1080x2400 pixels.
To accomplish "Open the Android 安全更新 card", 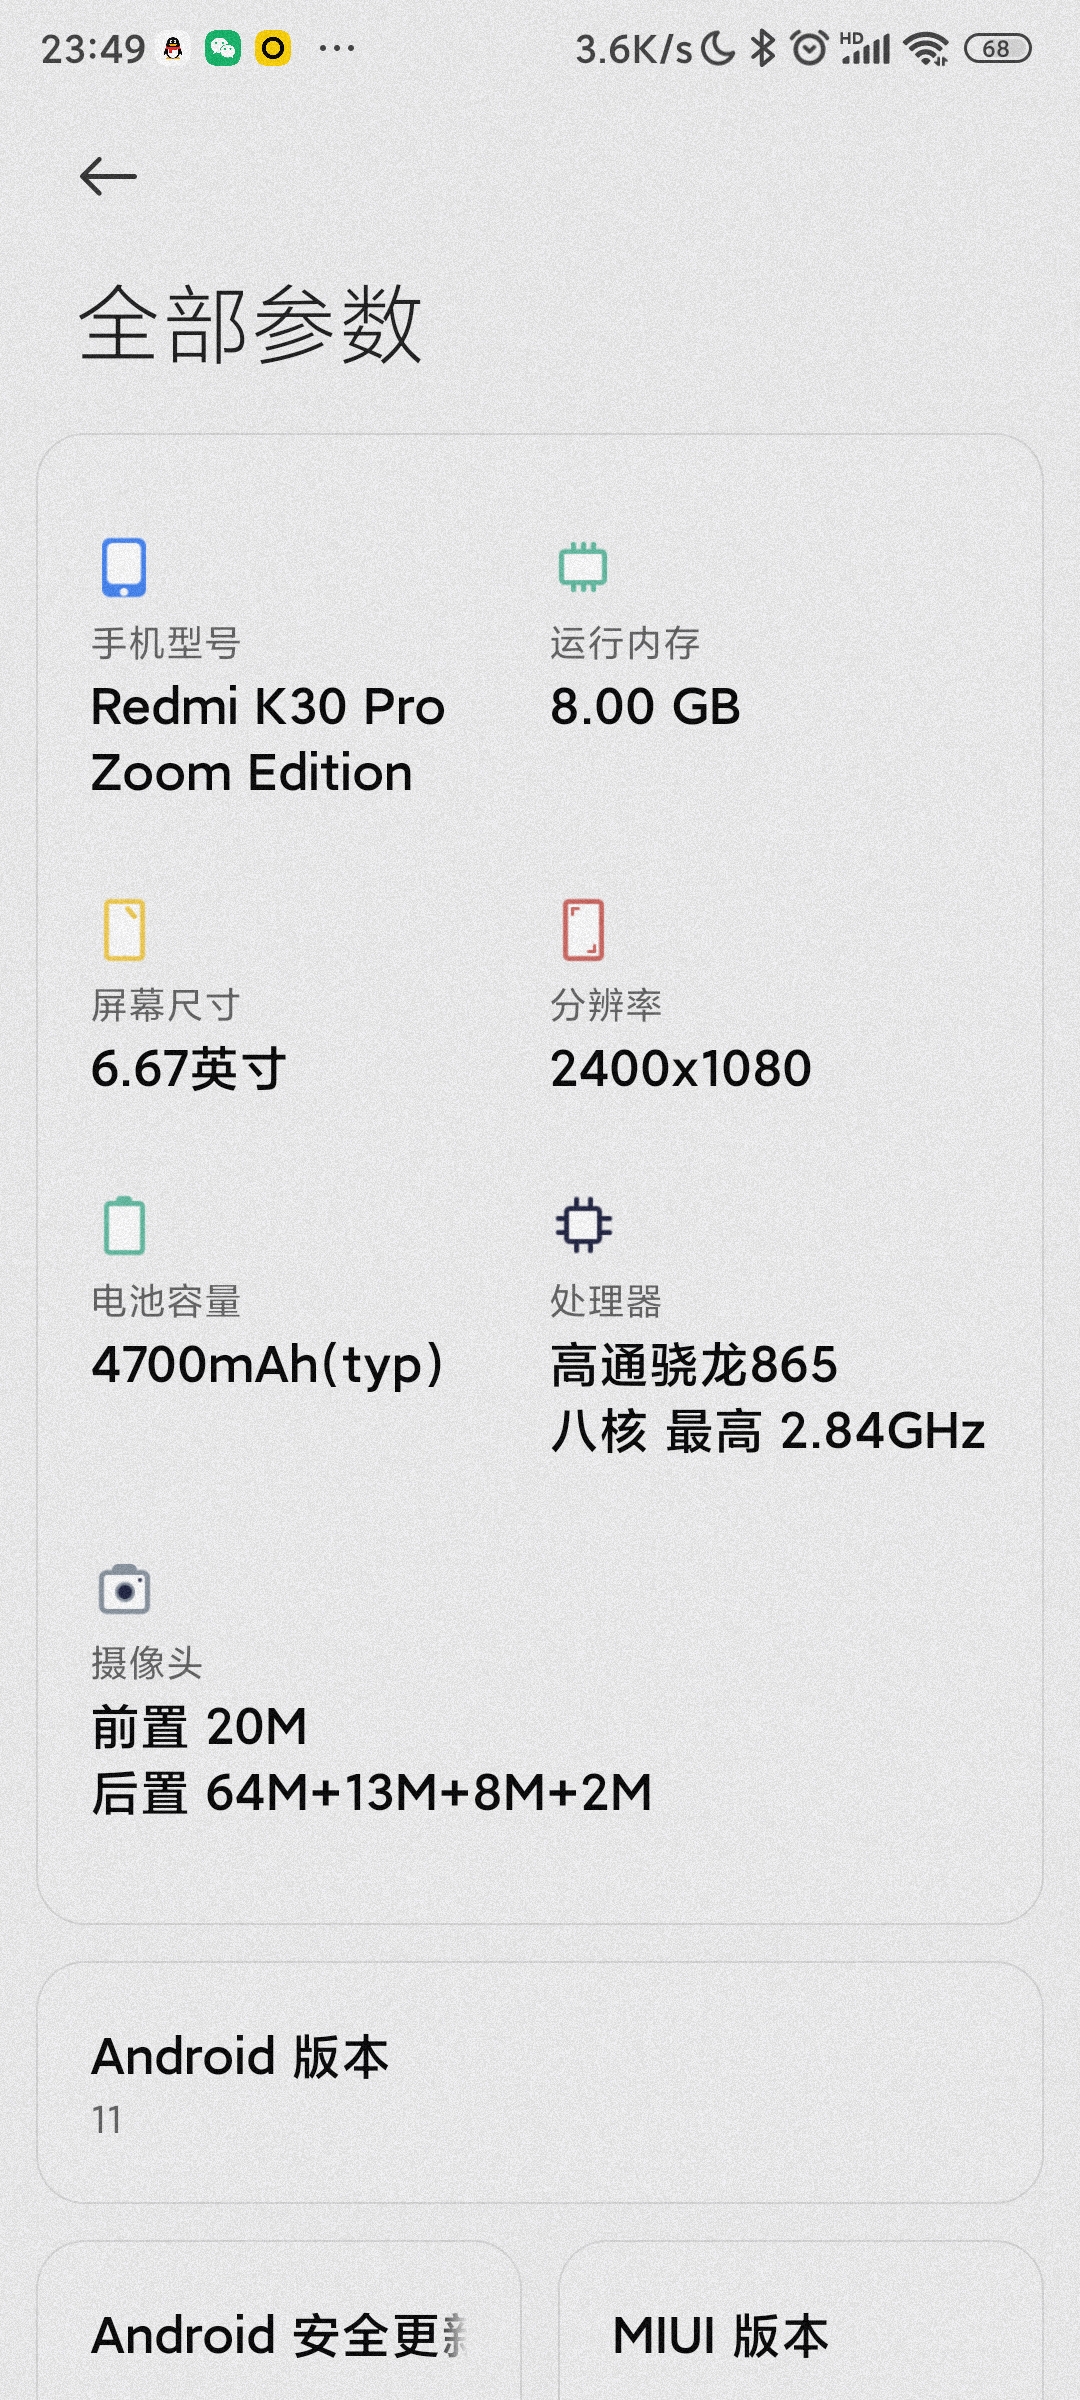I will [279, 2321].
